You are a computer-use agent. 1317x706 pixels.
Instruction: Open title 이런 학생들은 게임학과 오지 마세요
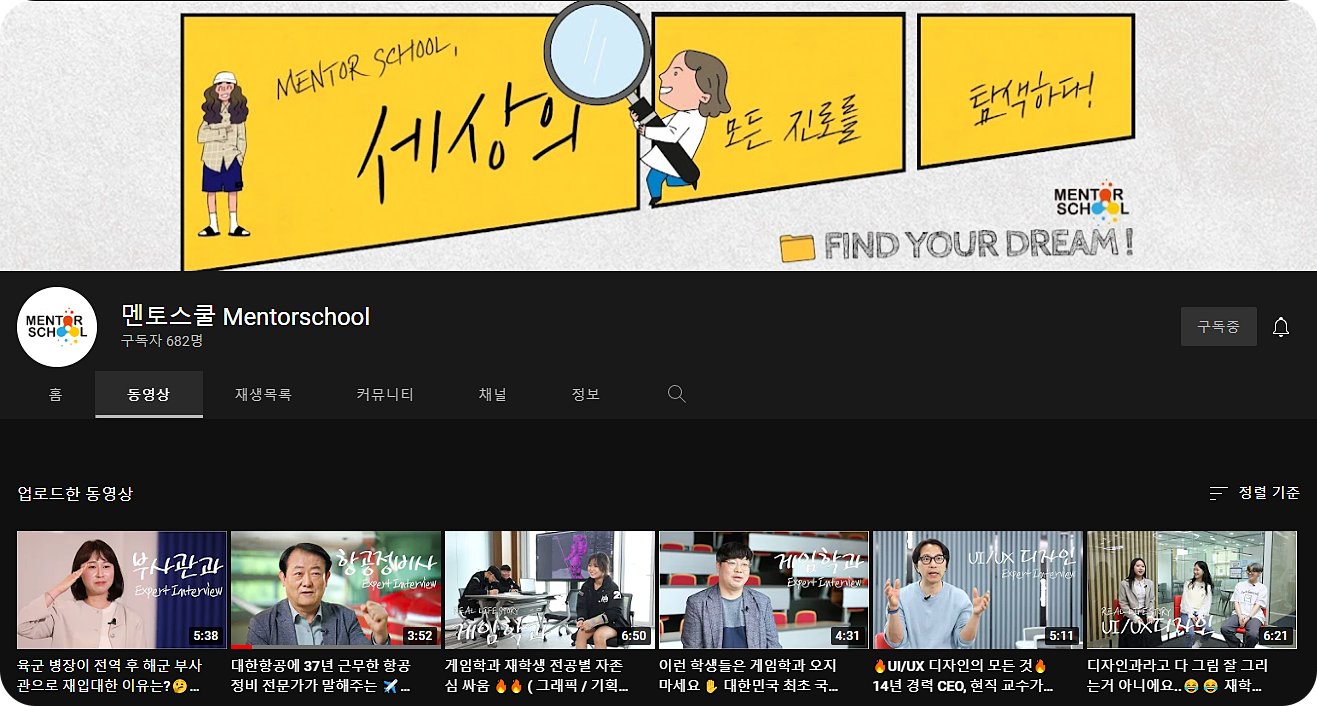point(751,676)
